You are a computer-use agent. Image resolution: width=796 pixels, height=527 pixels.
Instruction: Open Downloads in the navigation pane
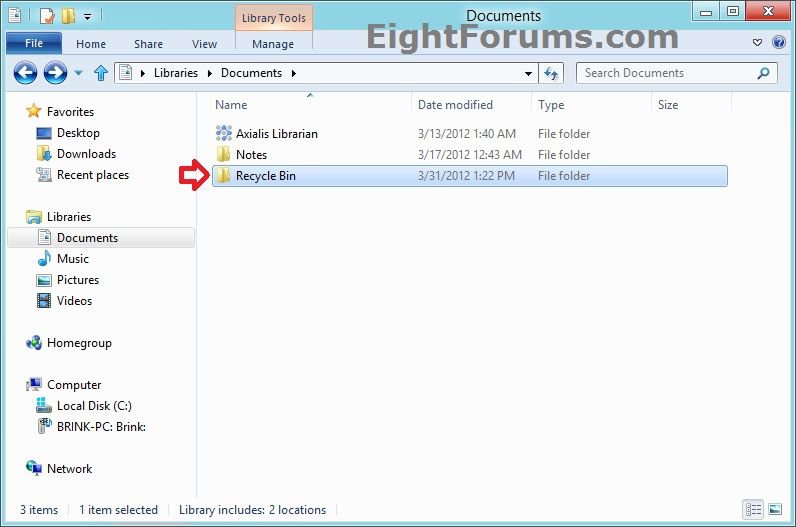86,154
